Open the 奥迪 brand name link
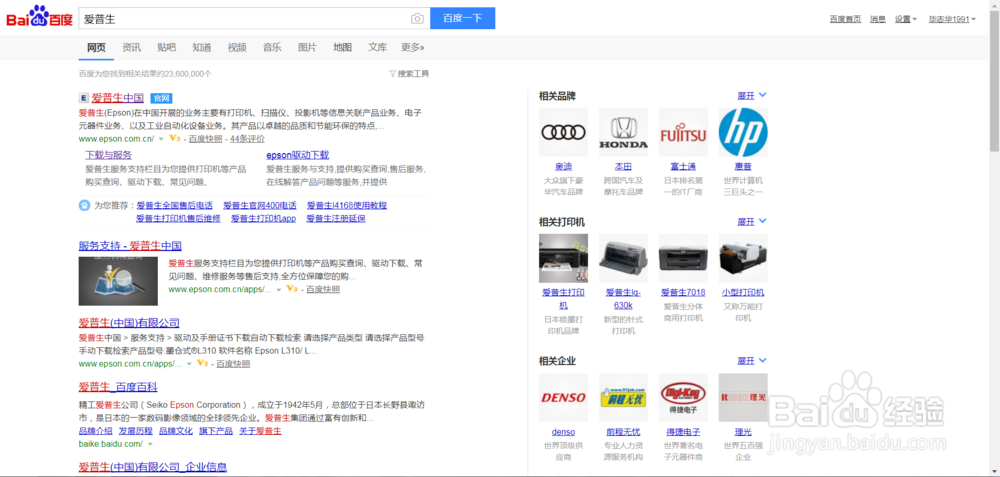 point(563,166)
